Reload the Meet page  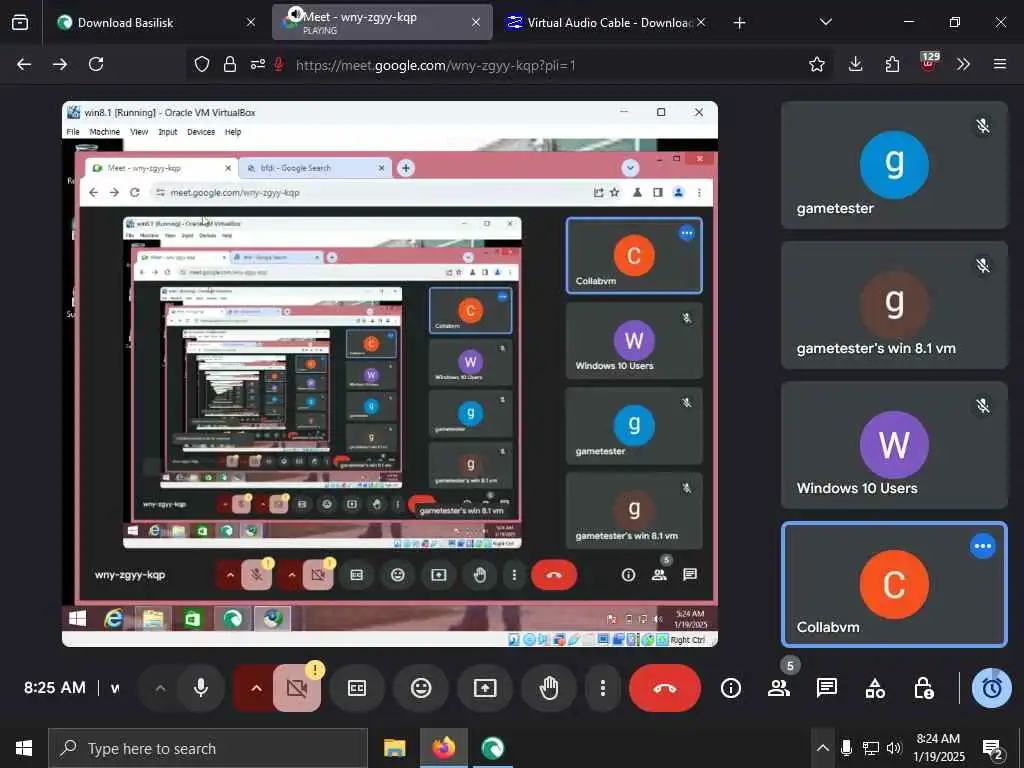click(96, 64)
